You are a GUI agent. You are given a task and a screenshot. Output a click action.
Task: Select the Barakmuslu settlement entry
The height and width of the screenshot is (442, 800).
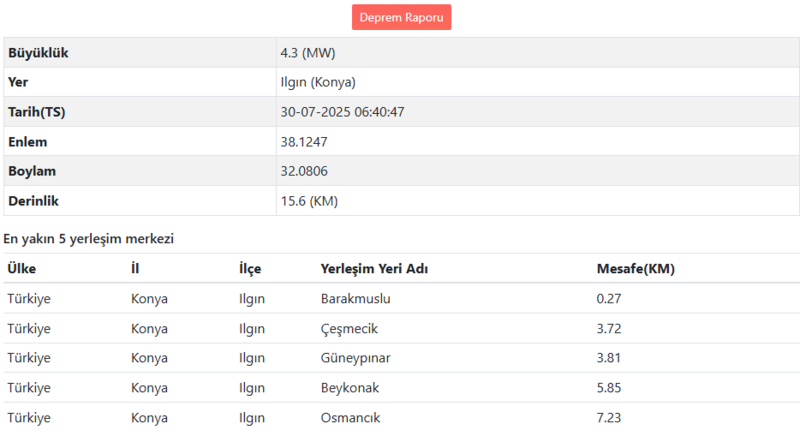point(355,298)
